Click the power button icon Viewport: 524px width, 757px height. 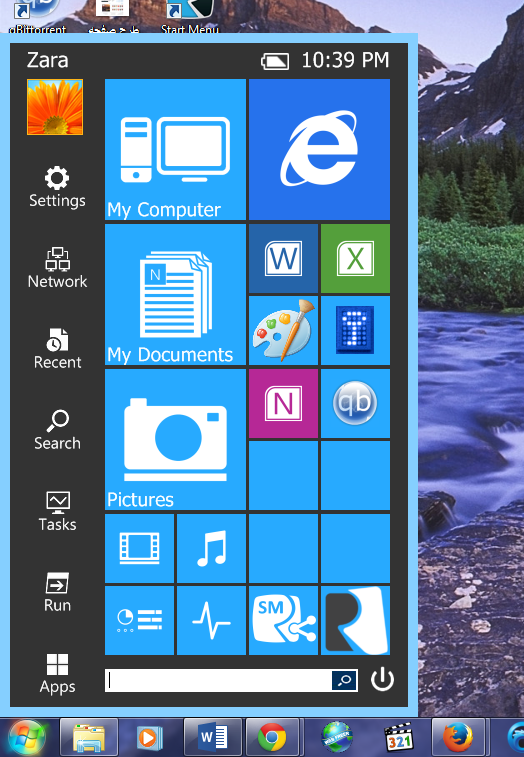(382, 680)
